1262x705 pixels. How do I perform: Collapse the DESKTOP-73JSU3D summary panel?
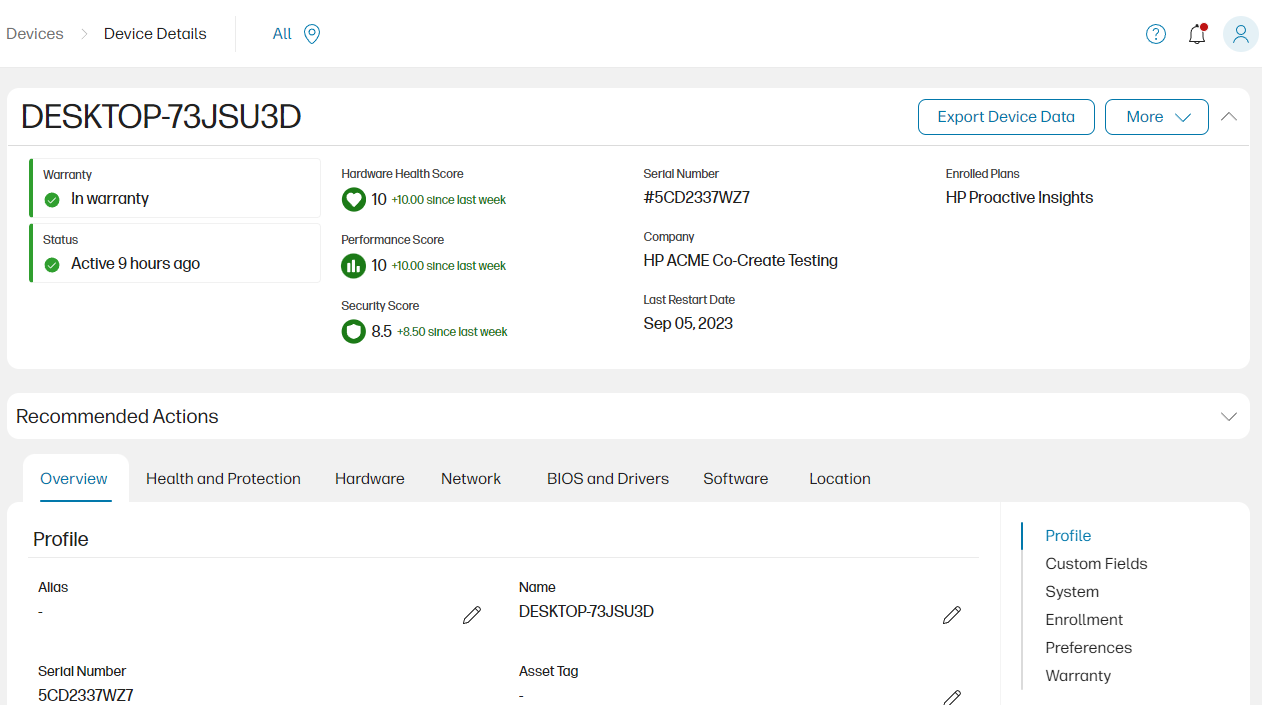tap(1228, 116)
